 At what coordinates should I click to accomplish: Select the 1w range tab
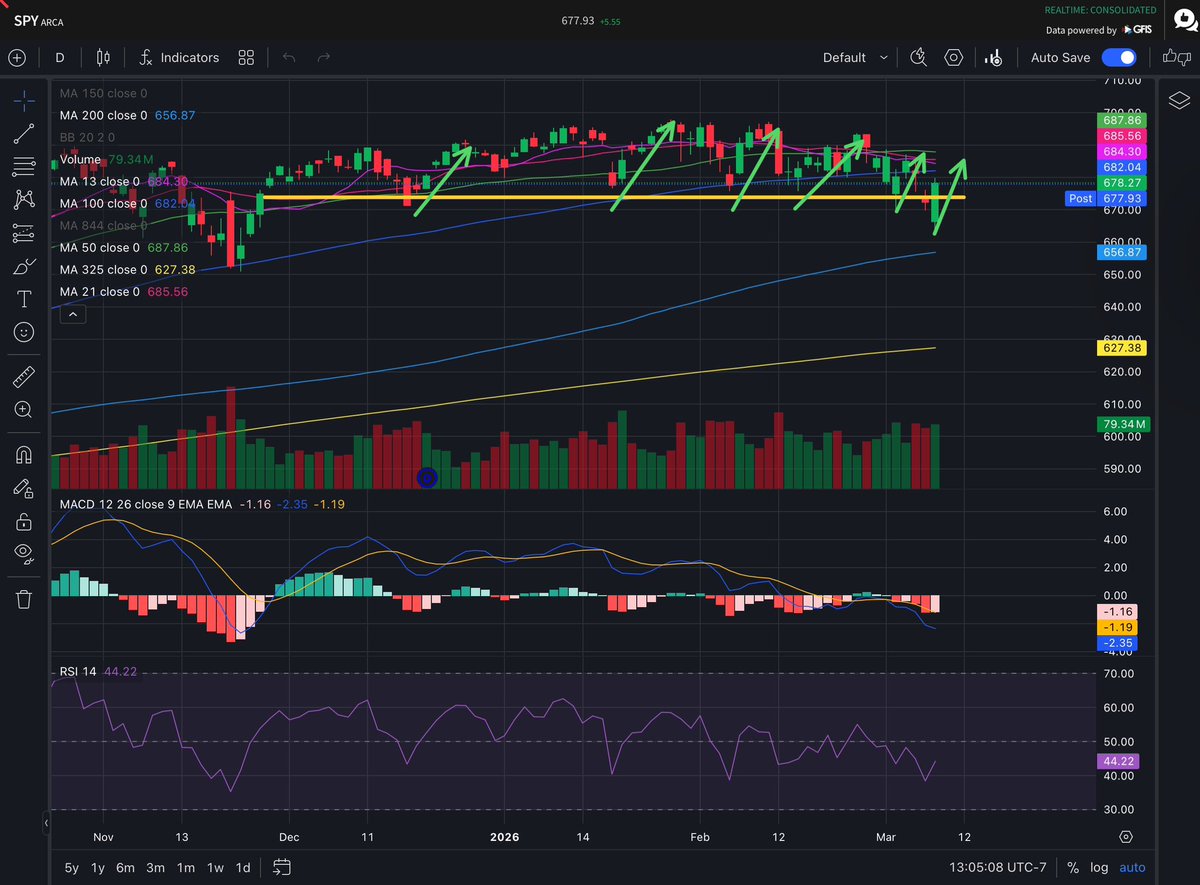coord(215,867)
